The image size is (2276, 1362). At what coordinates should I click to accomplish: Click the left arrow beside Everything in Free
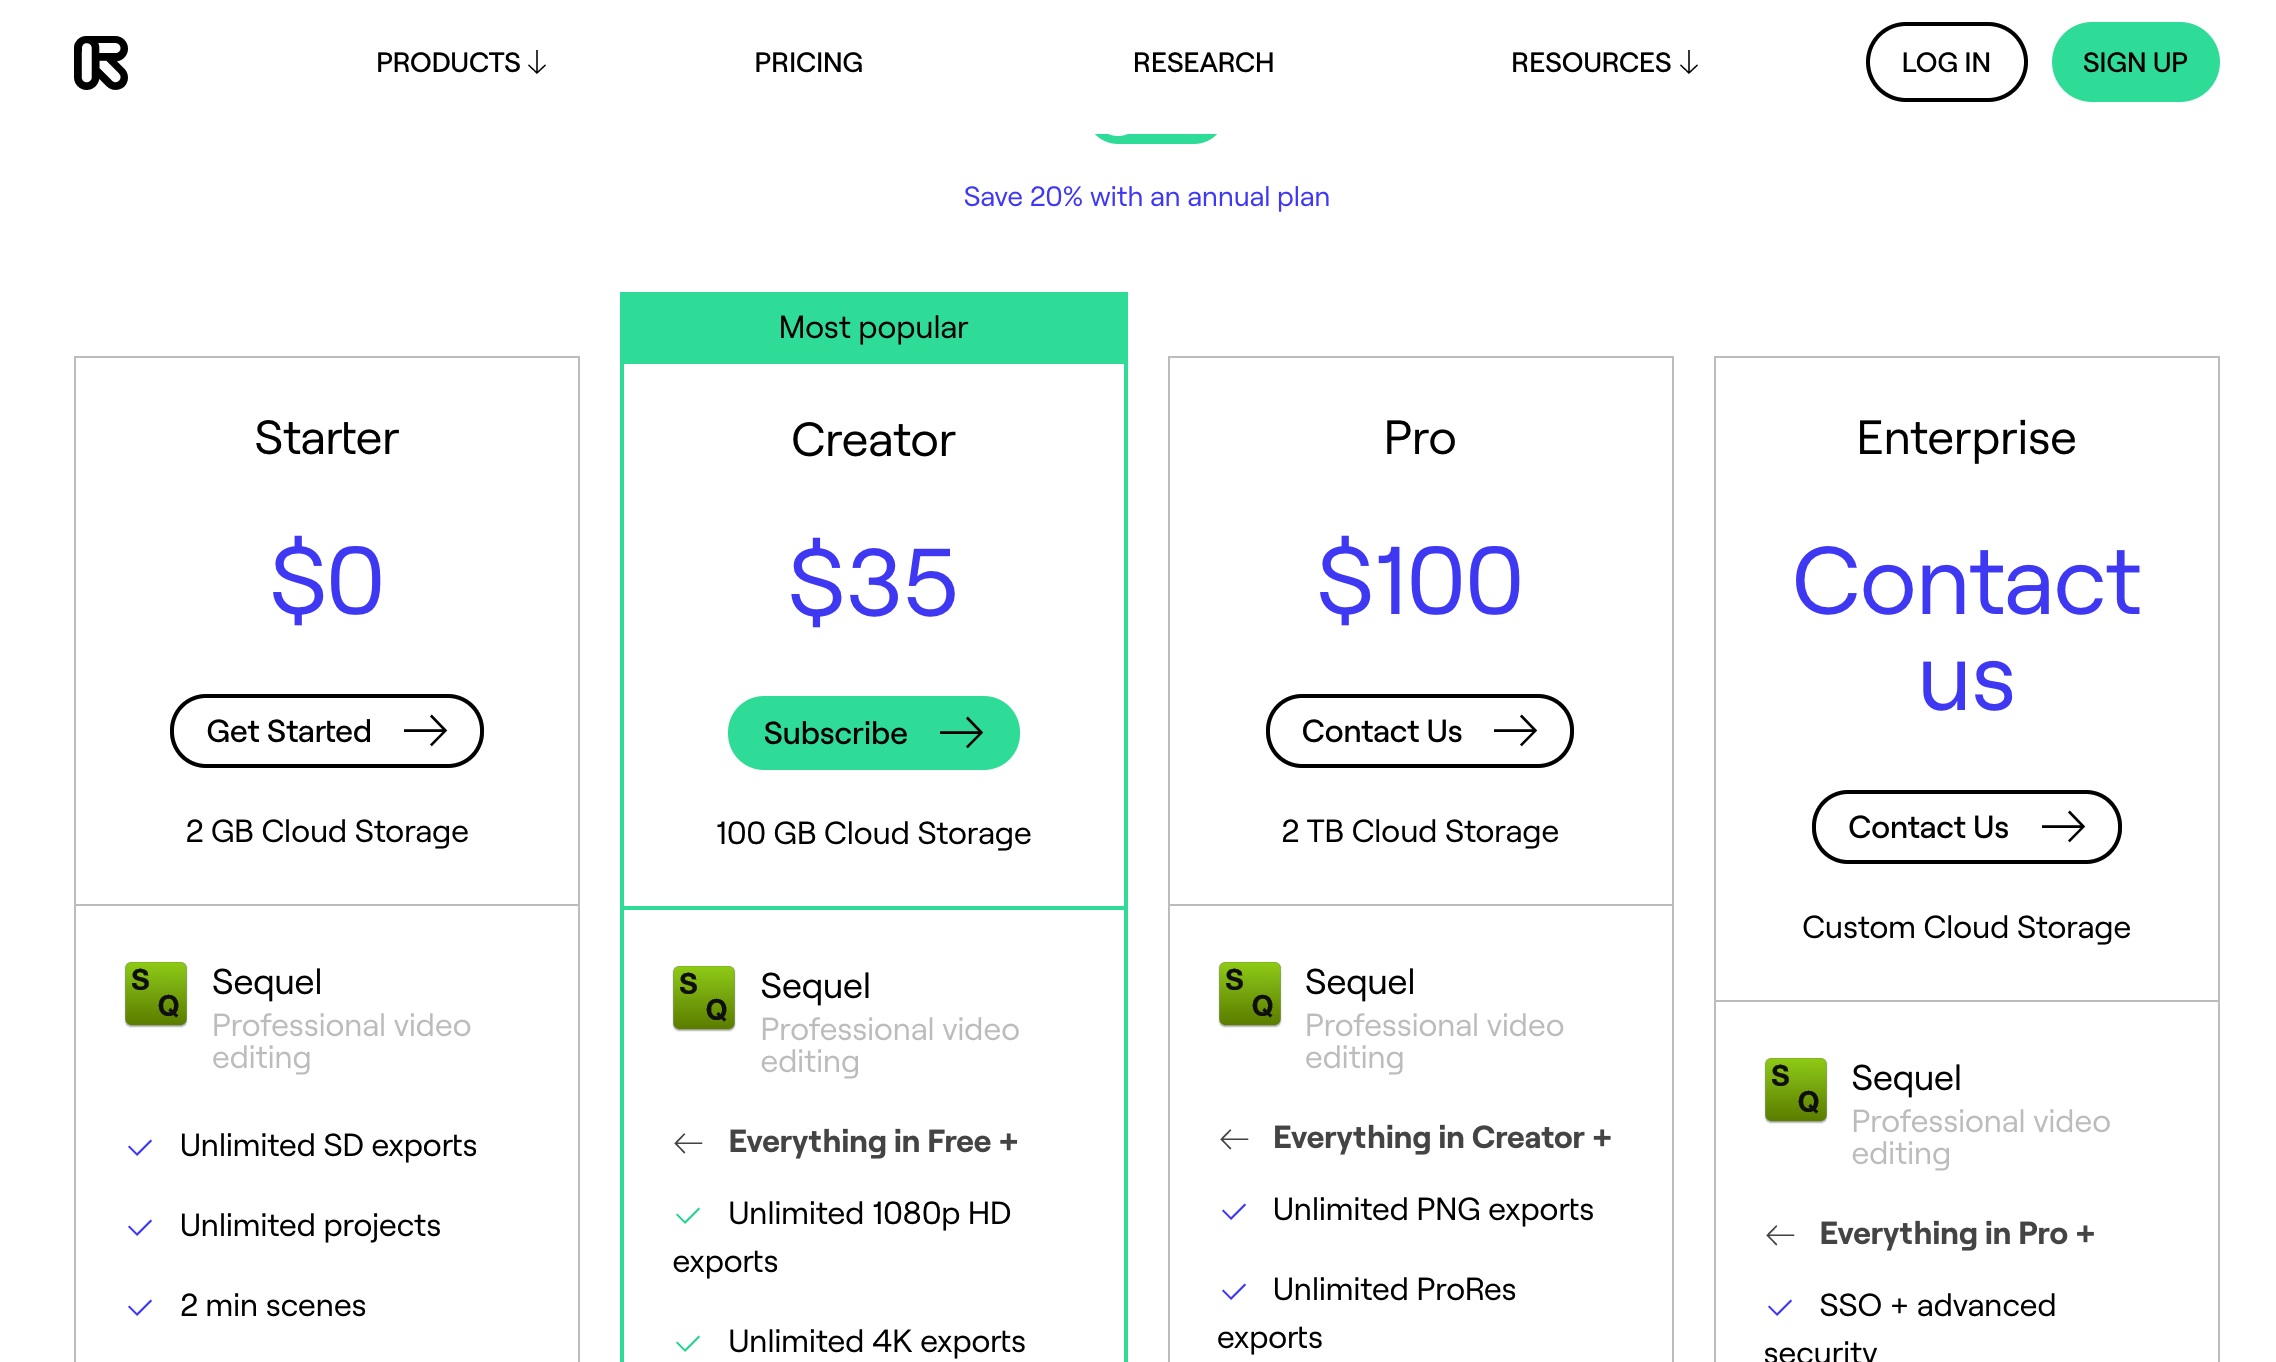pyautogui.click(x=689, y=1143)
